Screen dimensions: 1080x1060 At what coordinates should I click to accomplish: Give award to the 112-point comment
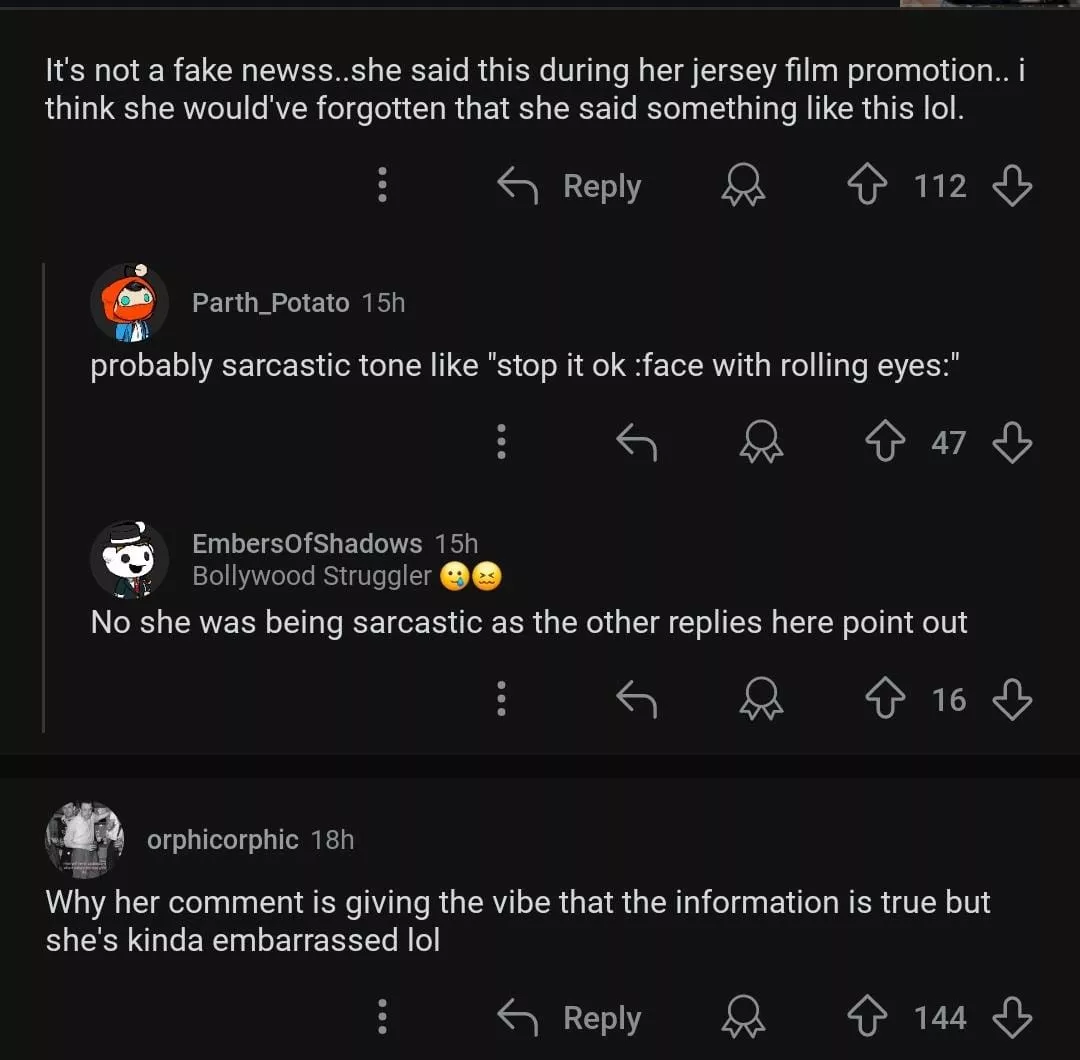[x=743, y=186]
